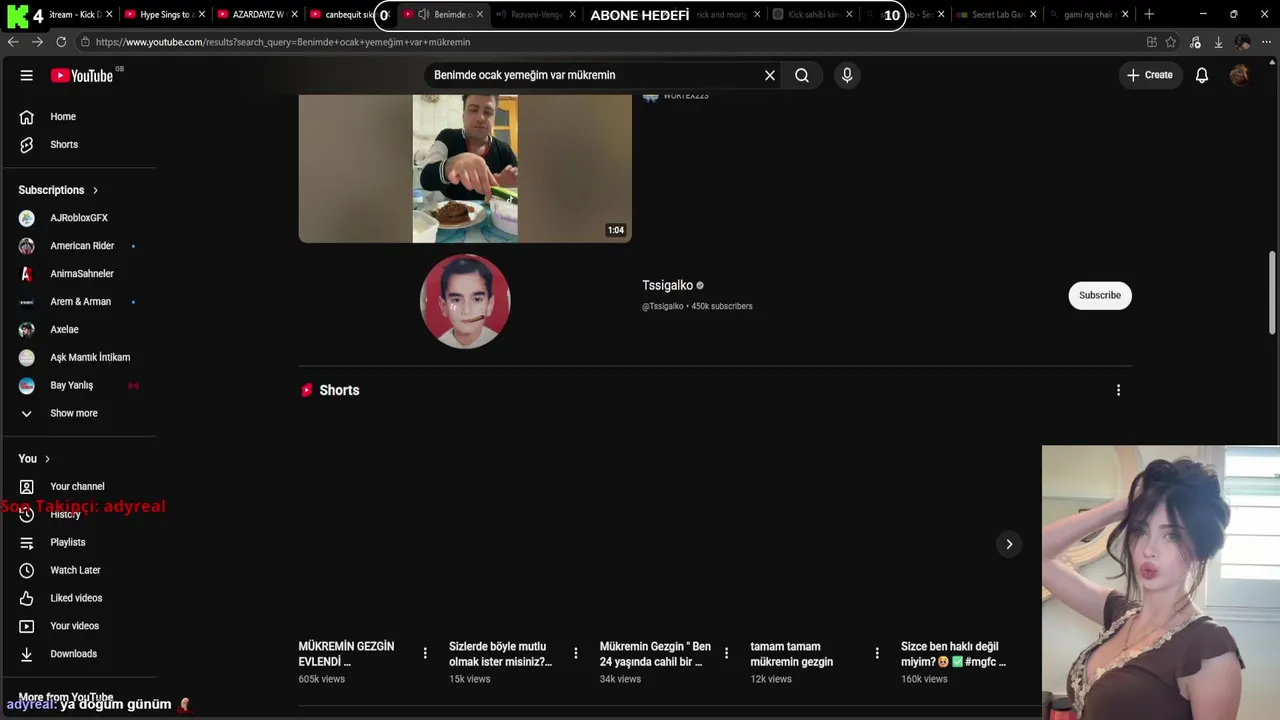Close the Hype Sings browser tab
The image size is (1280, 720).
point(202,14)
